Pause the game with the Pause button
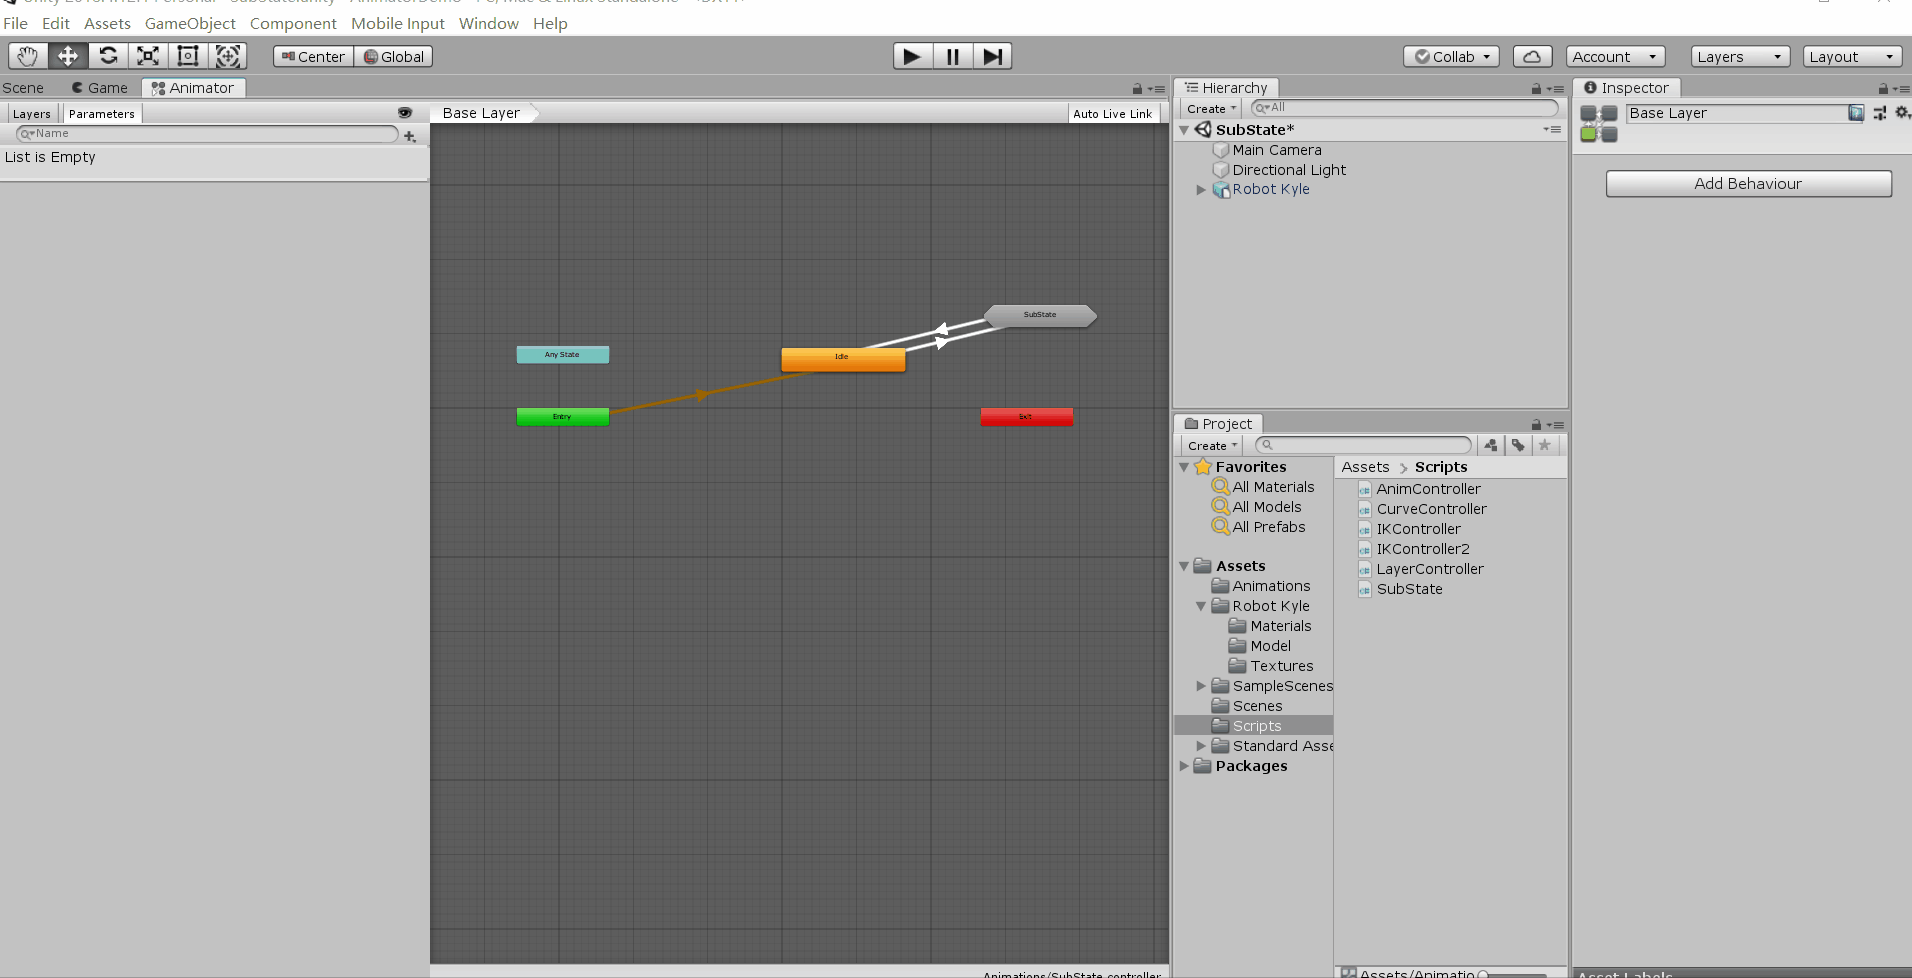The image size is (1912, 978). pyautogui.click(x=953, y=56)
